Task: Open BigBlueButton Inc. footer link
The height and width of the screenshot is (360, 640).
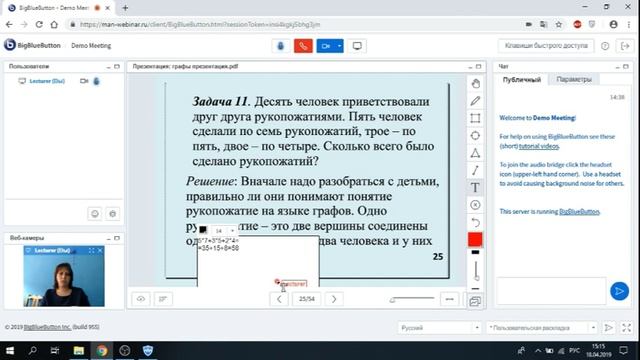Action: pos(47,327)
